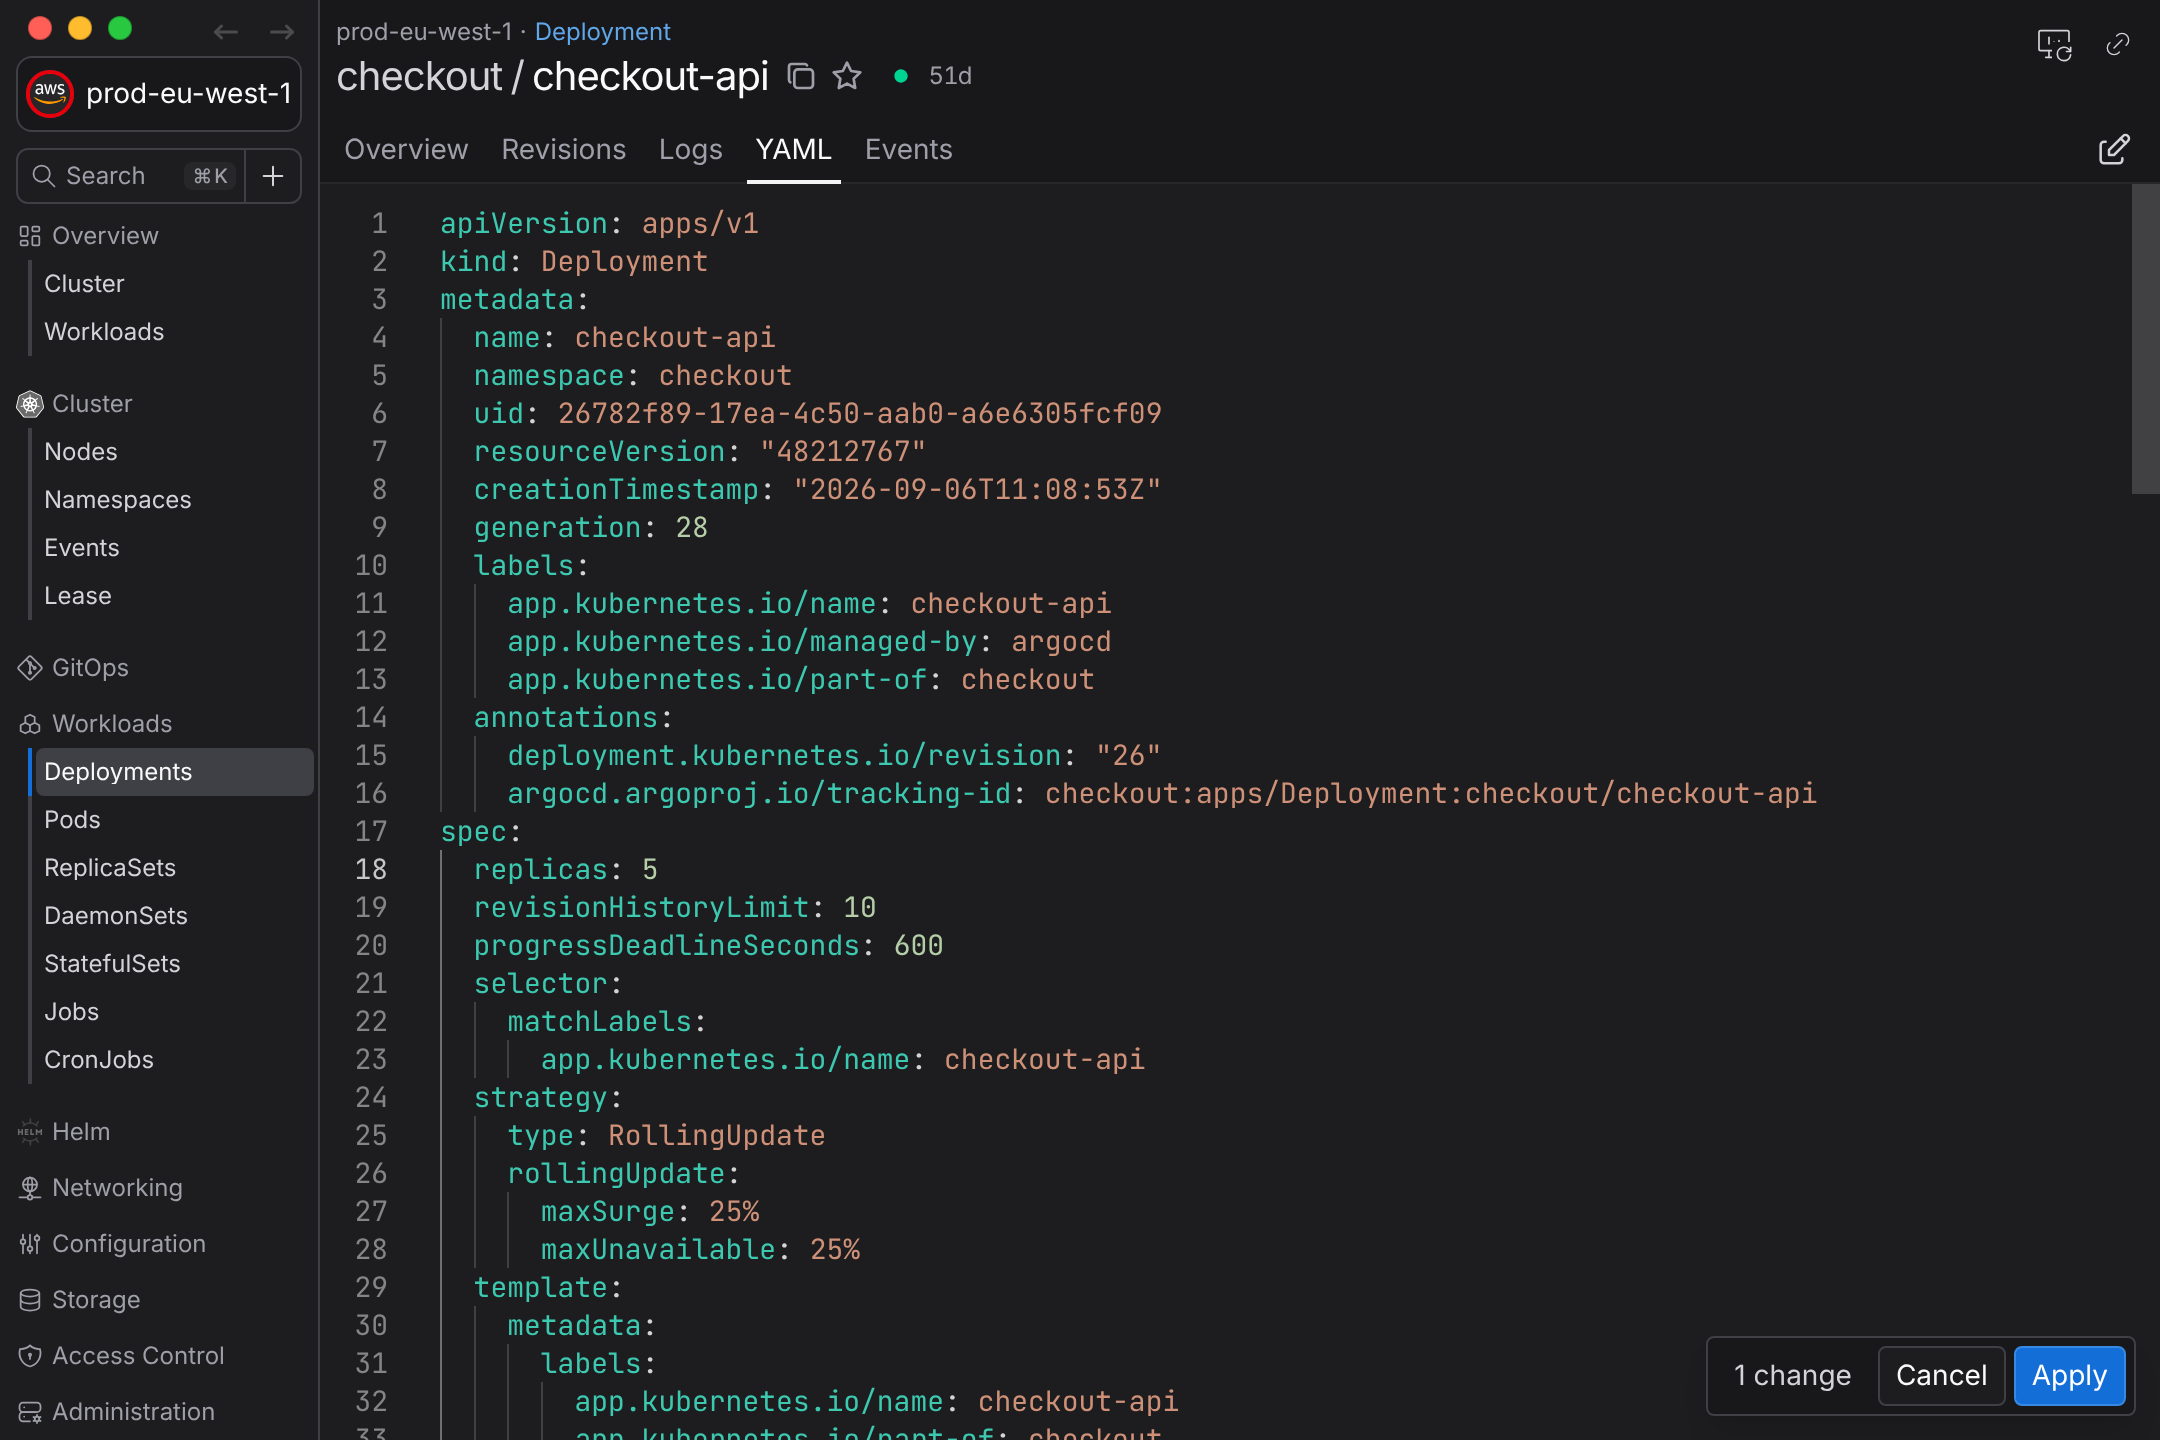The image size is (2160, 1440).
Task: Switch to the Revisions tab
Action: pyautogui.click(x=564, y=150)
